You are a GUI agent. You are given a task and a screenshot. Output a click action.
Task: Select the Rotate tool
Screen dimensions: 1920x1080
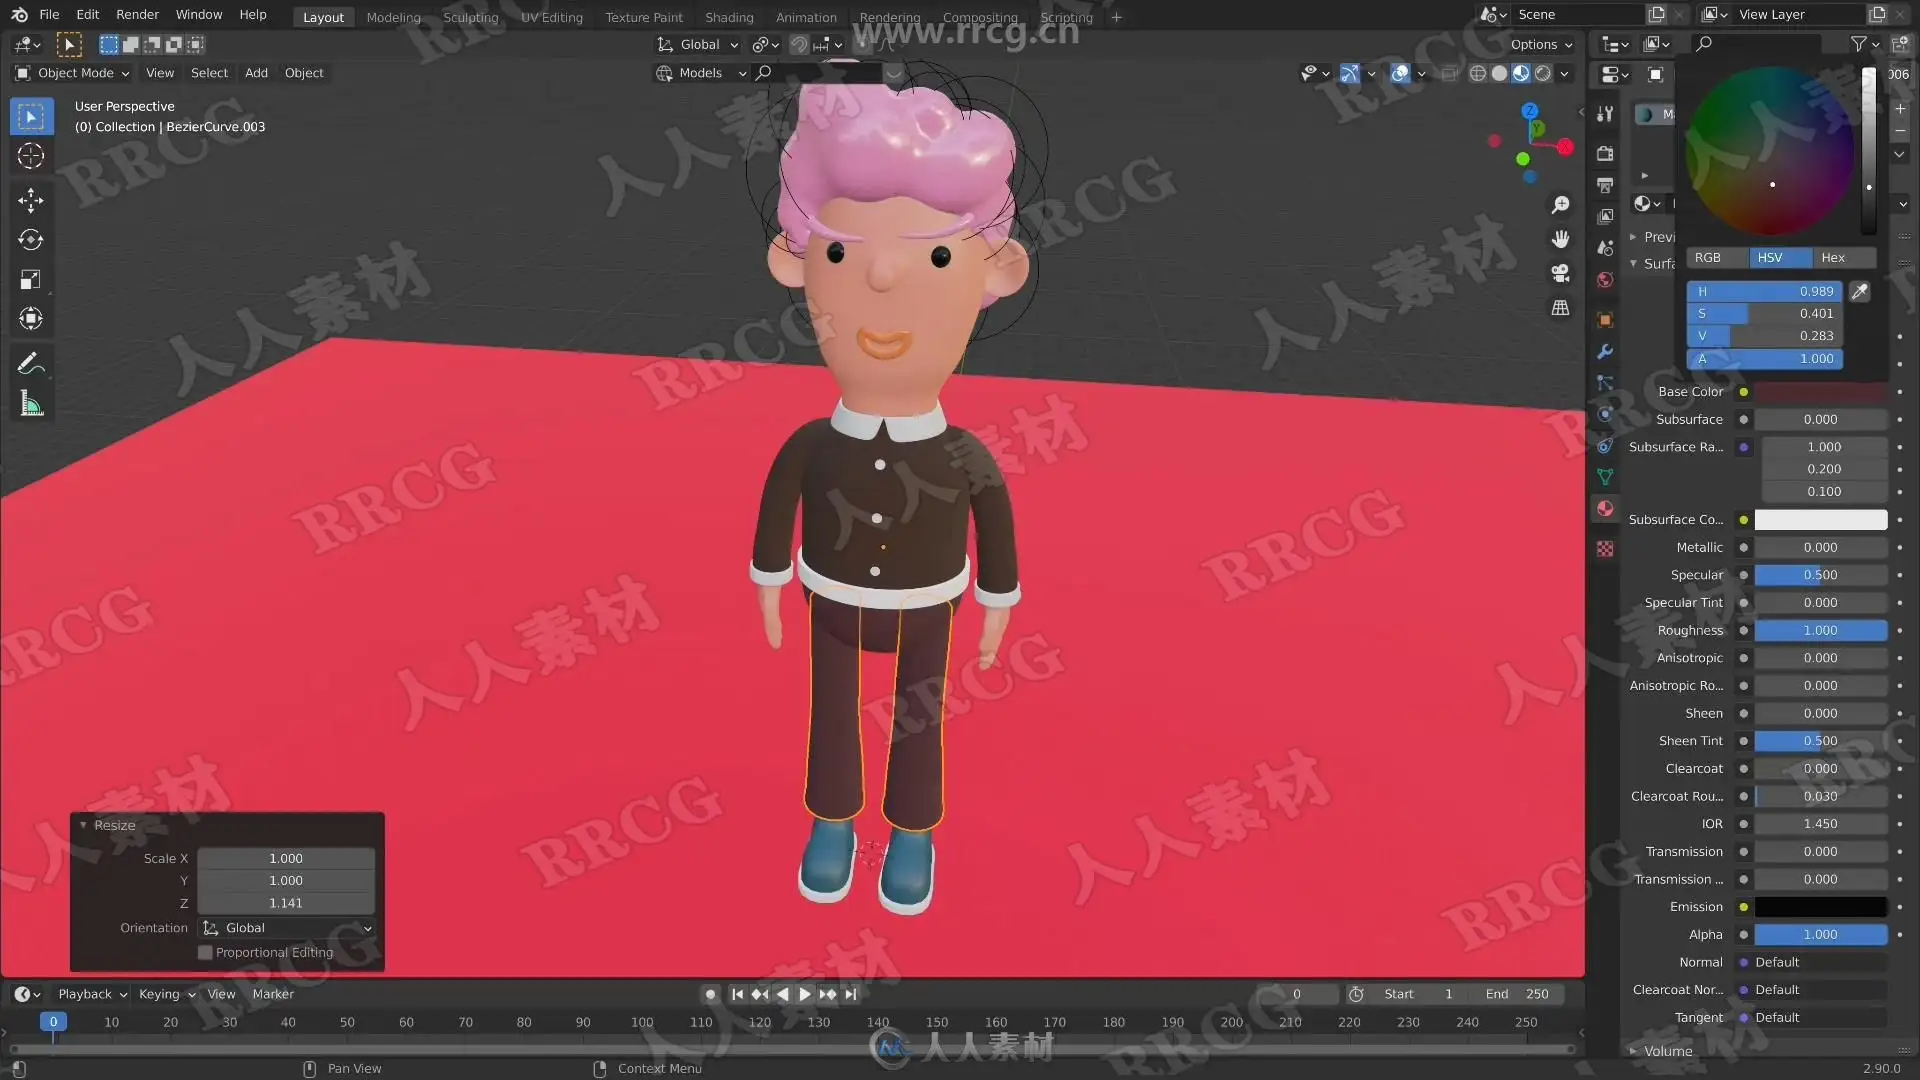tap(30, 240)
